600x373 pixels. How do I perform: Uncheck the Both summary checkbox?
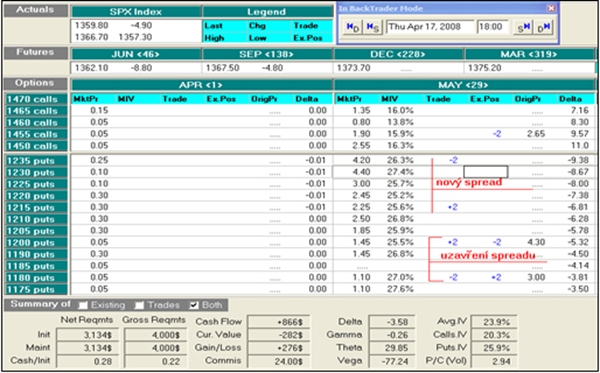coord(194,305)
